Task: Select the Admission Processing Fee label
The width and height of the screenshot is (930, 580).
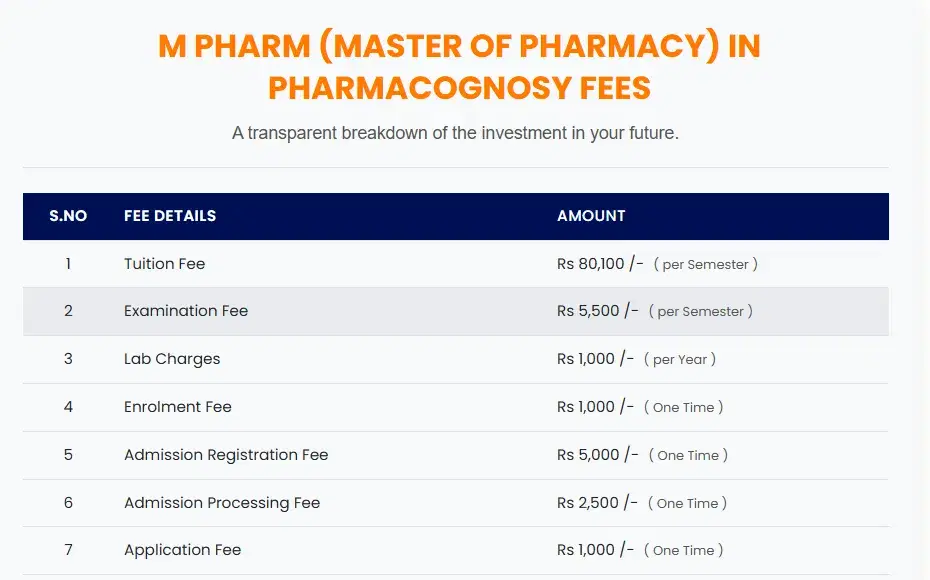Action: 222,503
